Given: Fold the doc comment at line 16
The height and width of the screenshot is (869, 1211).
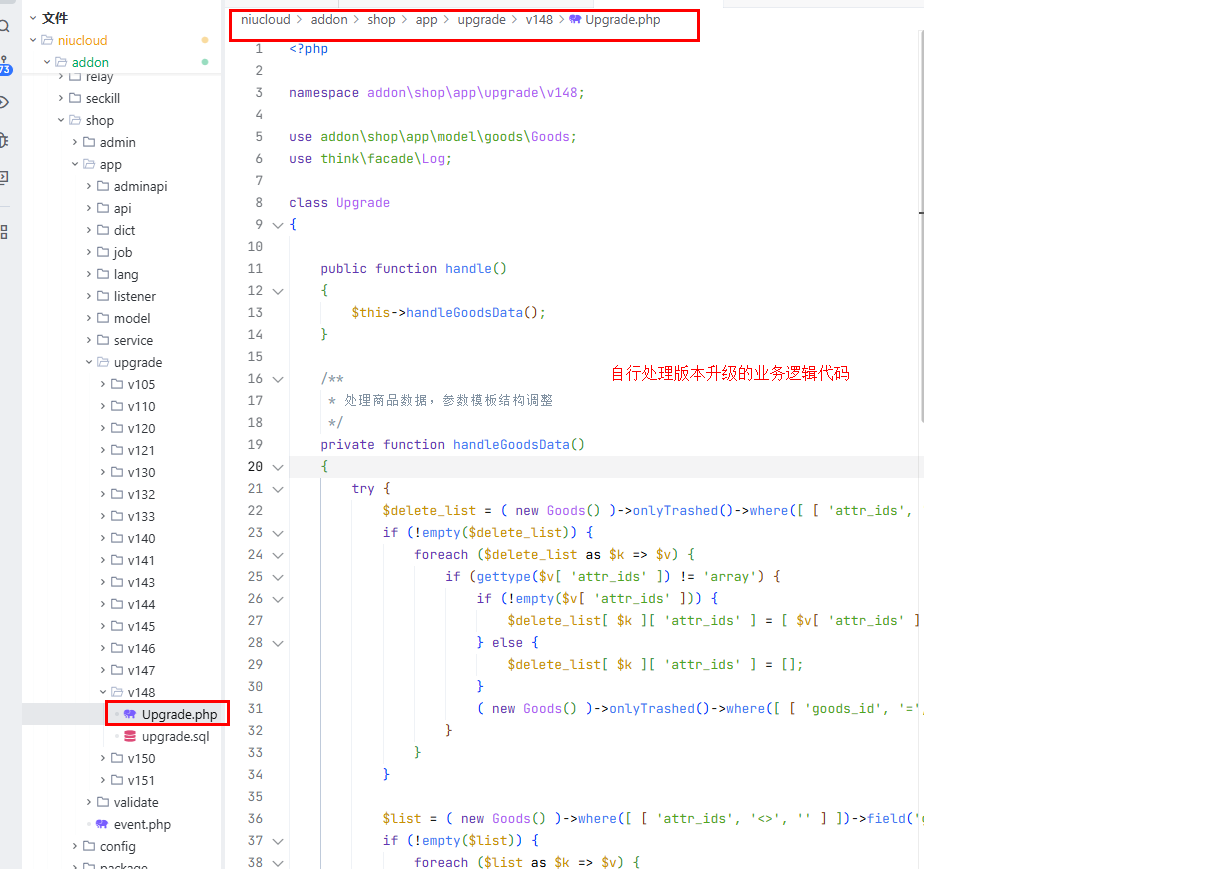Looking at the screenshot, I should coord(277,379).
